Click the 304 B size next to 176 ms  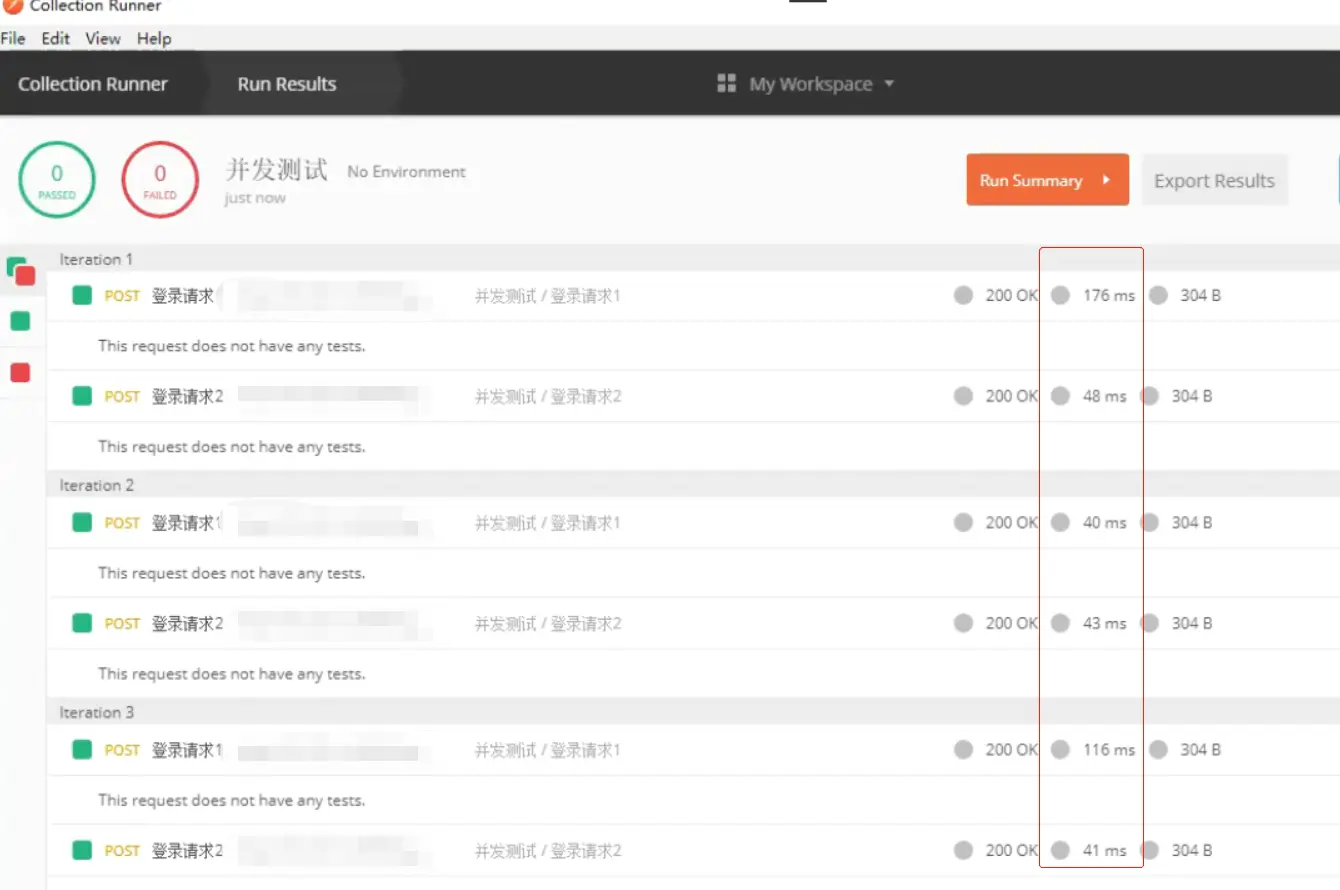[x=1200, y=296]
